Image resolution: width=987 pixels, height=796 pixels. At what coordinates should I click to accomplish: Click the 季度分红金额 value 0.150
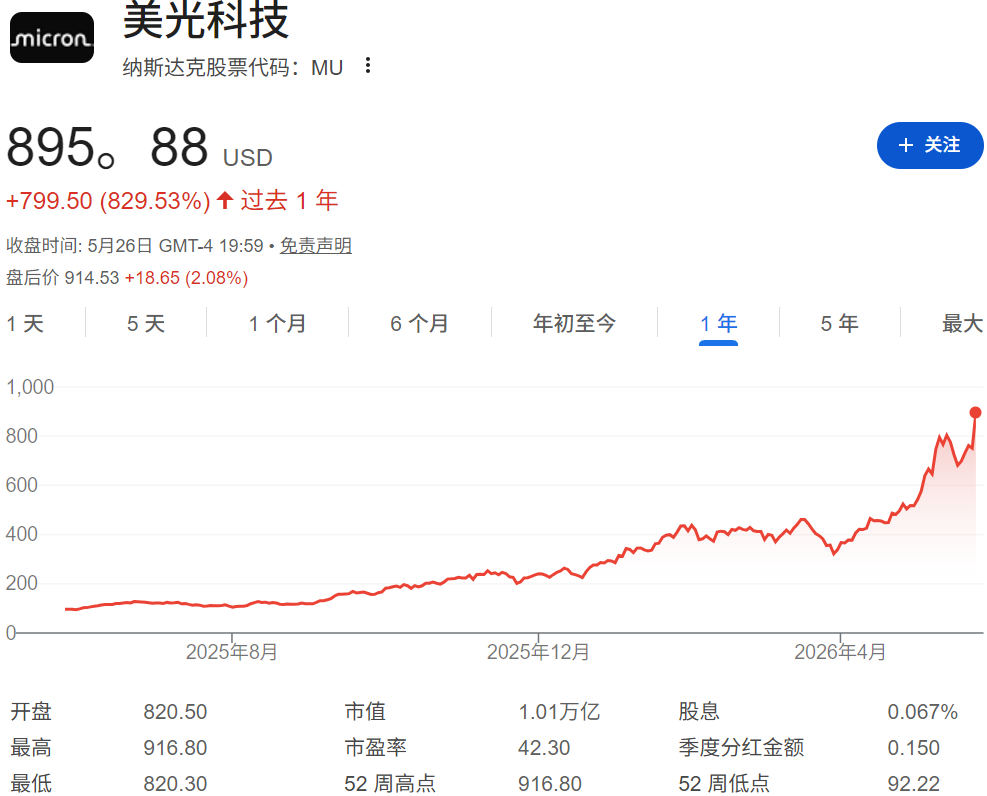tap(913, 748)
